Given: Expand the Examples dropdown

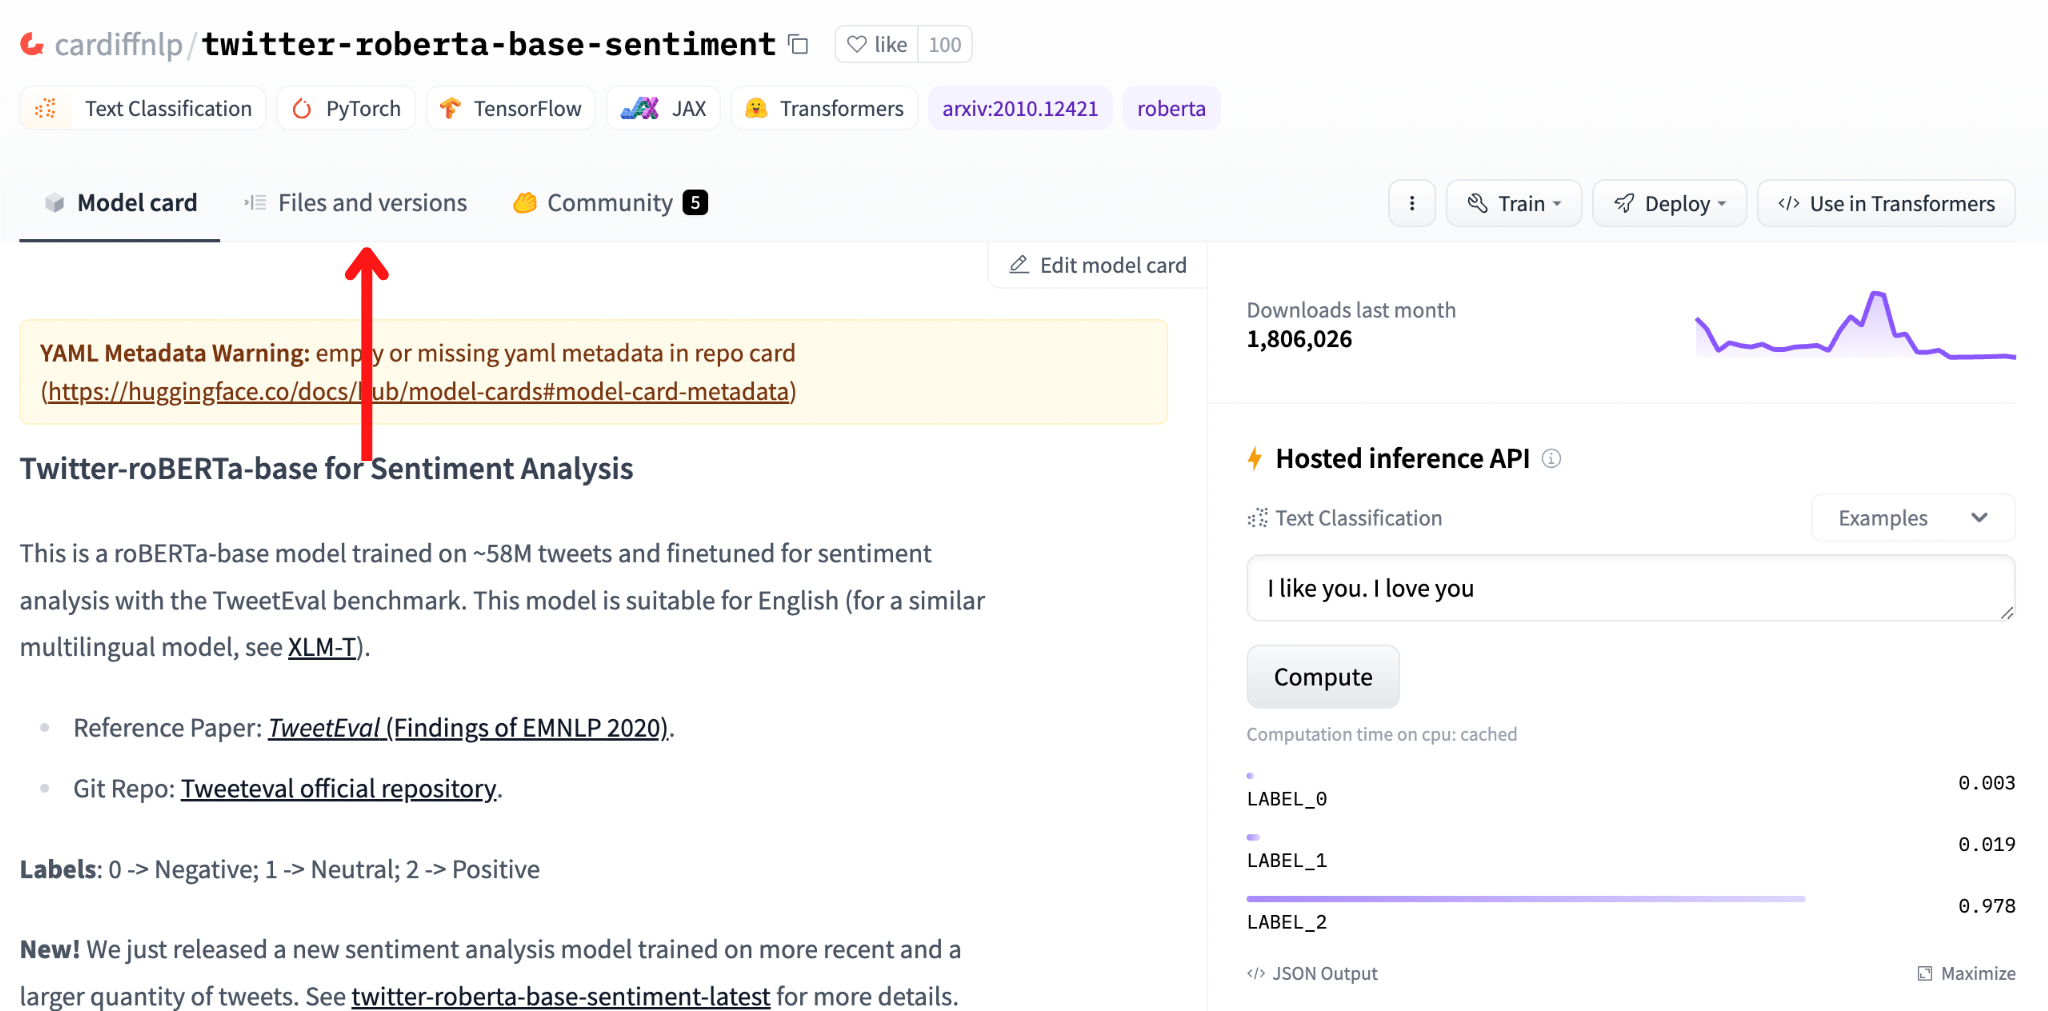Looking at the screenshot, I should (1913, 518).
